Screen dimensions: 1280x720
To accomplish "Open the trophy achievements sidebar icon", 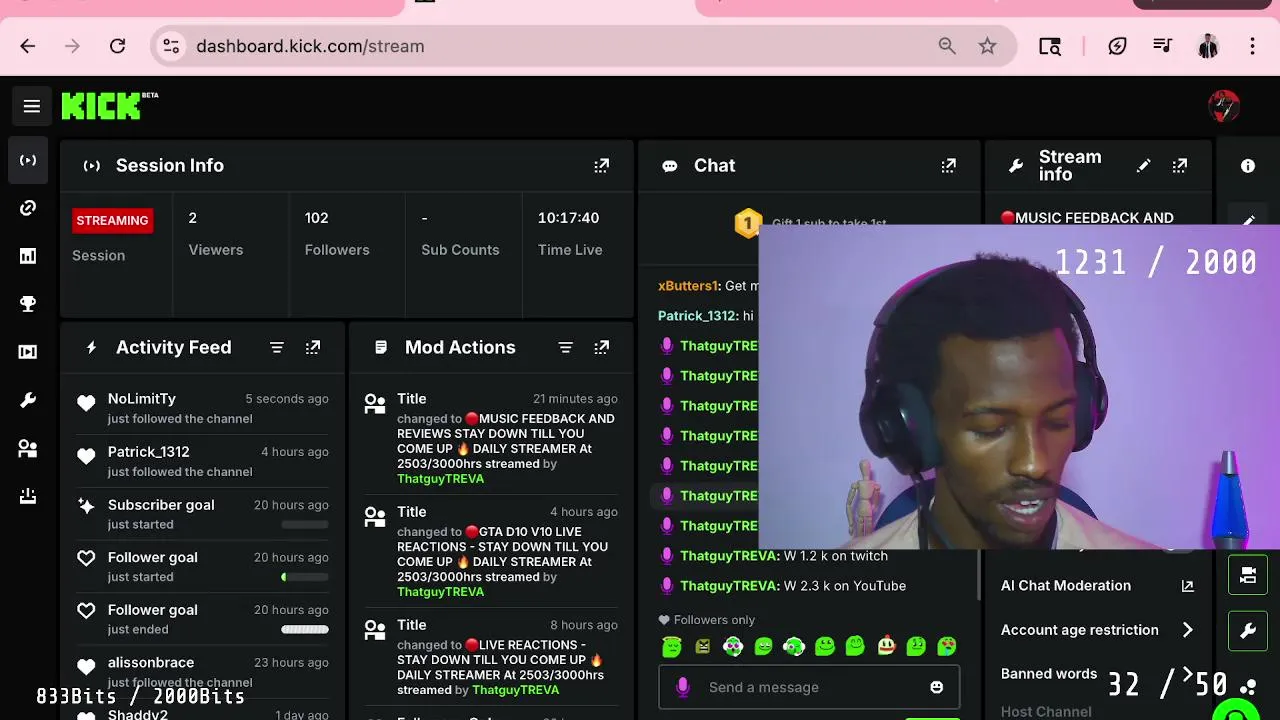I will (28, 304).
